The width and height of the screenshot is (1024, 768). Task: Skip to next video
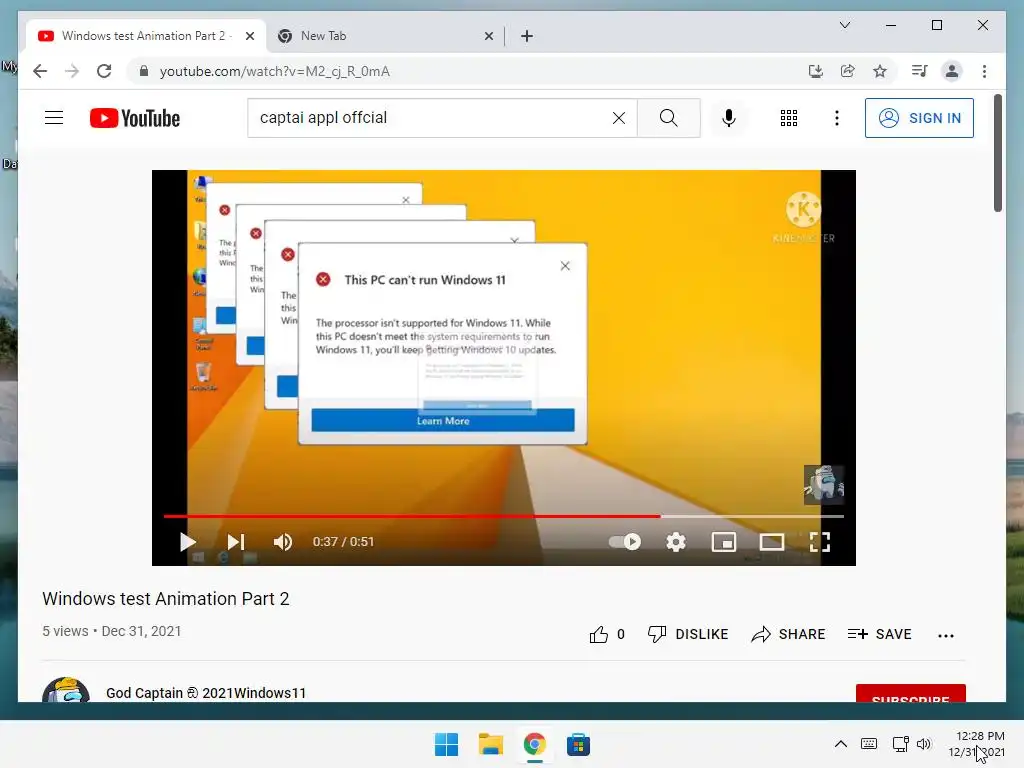click(236, 541)
